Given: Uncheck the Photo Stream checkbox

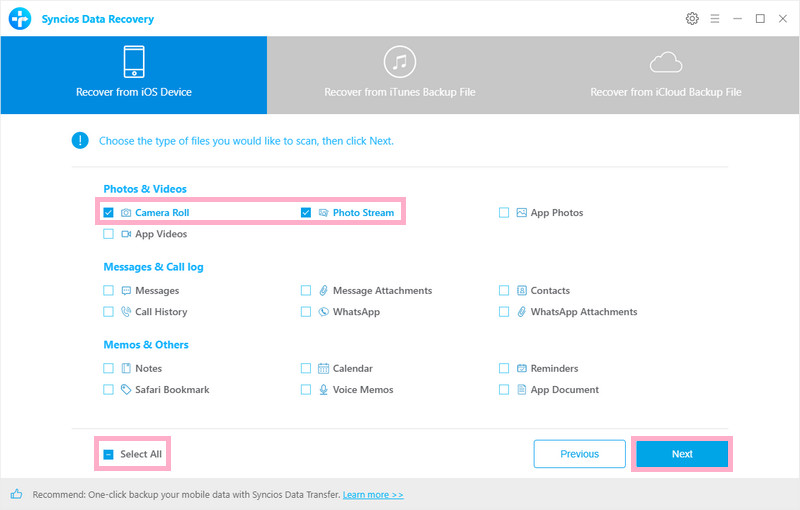Looking at the screenshot, I should [306, 213].
